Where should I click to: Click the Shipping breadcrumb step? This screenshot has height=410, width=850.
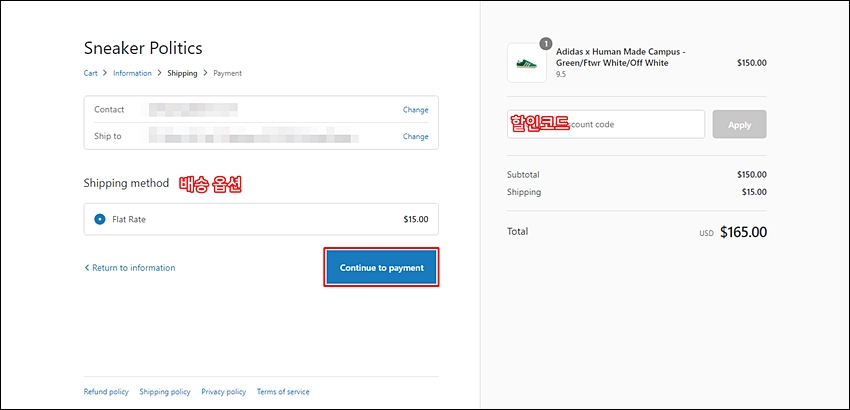(x=182, y=73)
